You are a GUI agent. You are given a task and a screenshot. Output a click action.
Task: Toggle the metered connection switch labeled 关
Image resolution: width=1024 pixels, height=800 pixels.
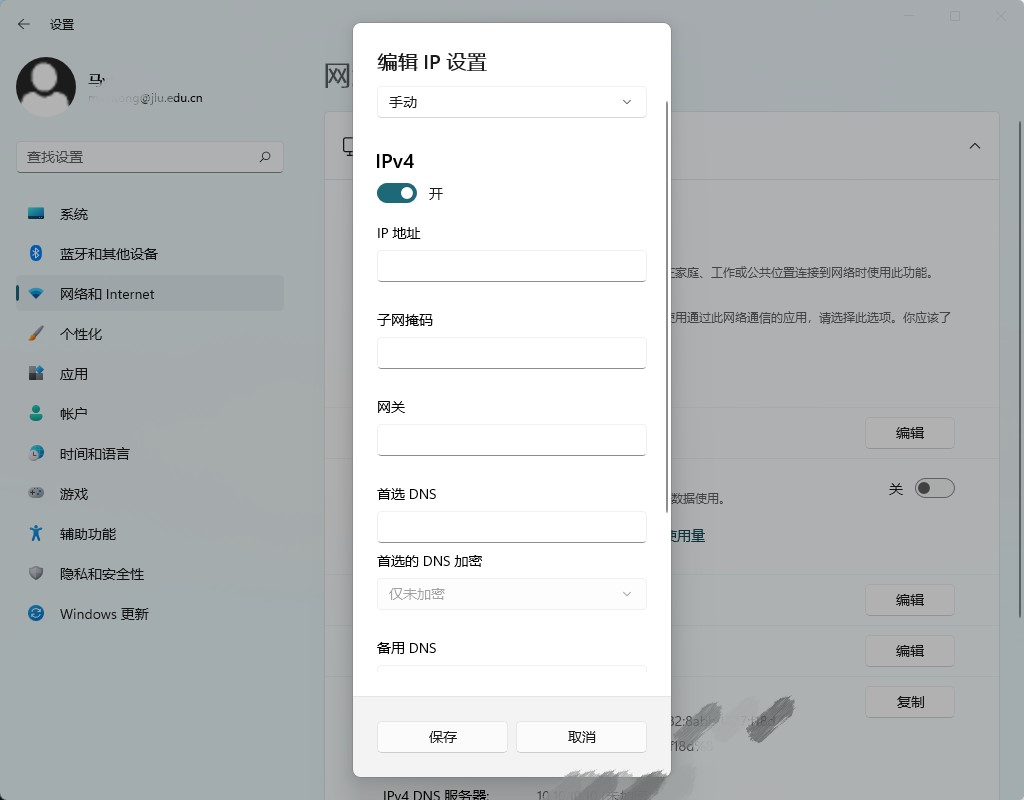(935, 488)
